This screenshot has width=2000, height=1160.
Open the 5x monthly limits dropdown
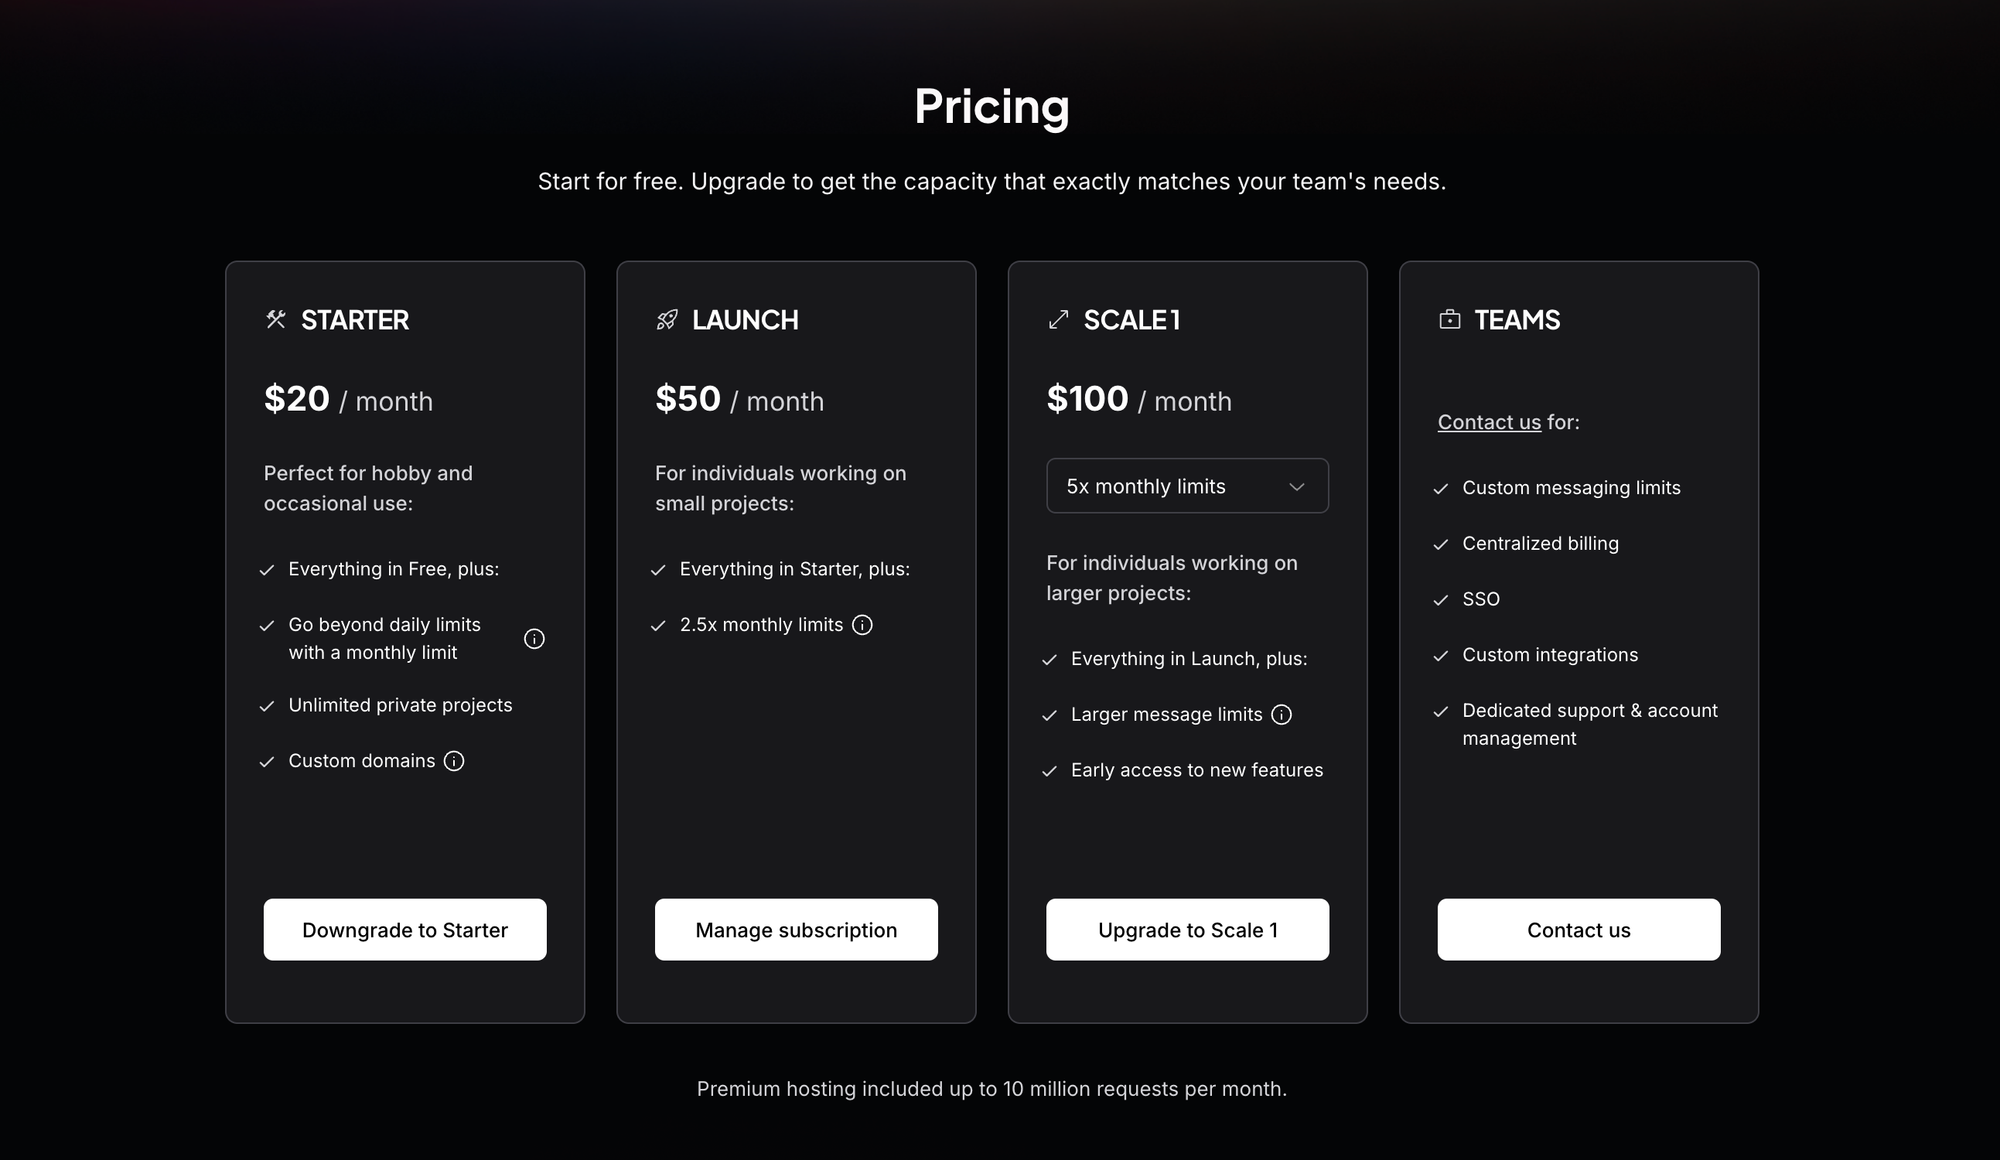click(1186, 486)
